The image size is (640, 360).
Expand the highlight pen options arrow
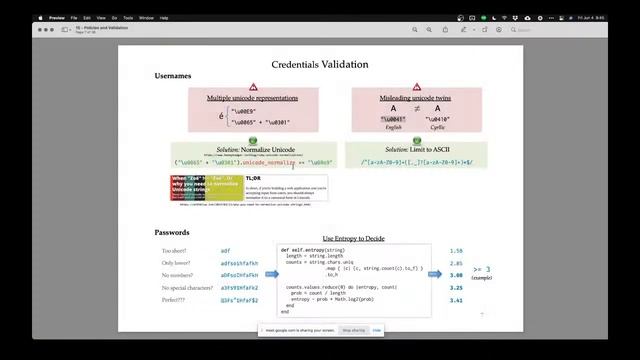[x=474, y=30]
